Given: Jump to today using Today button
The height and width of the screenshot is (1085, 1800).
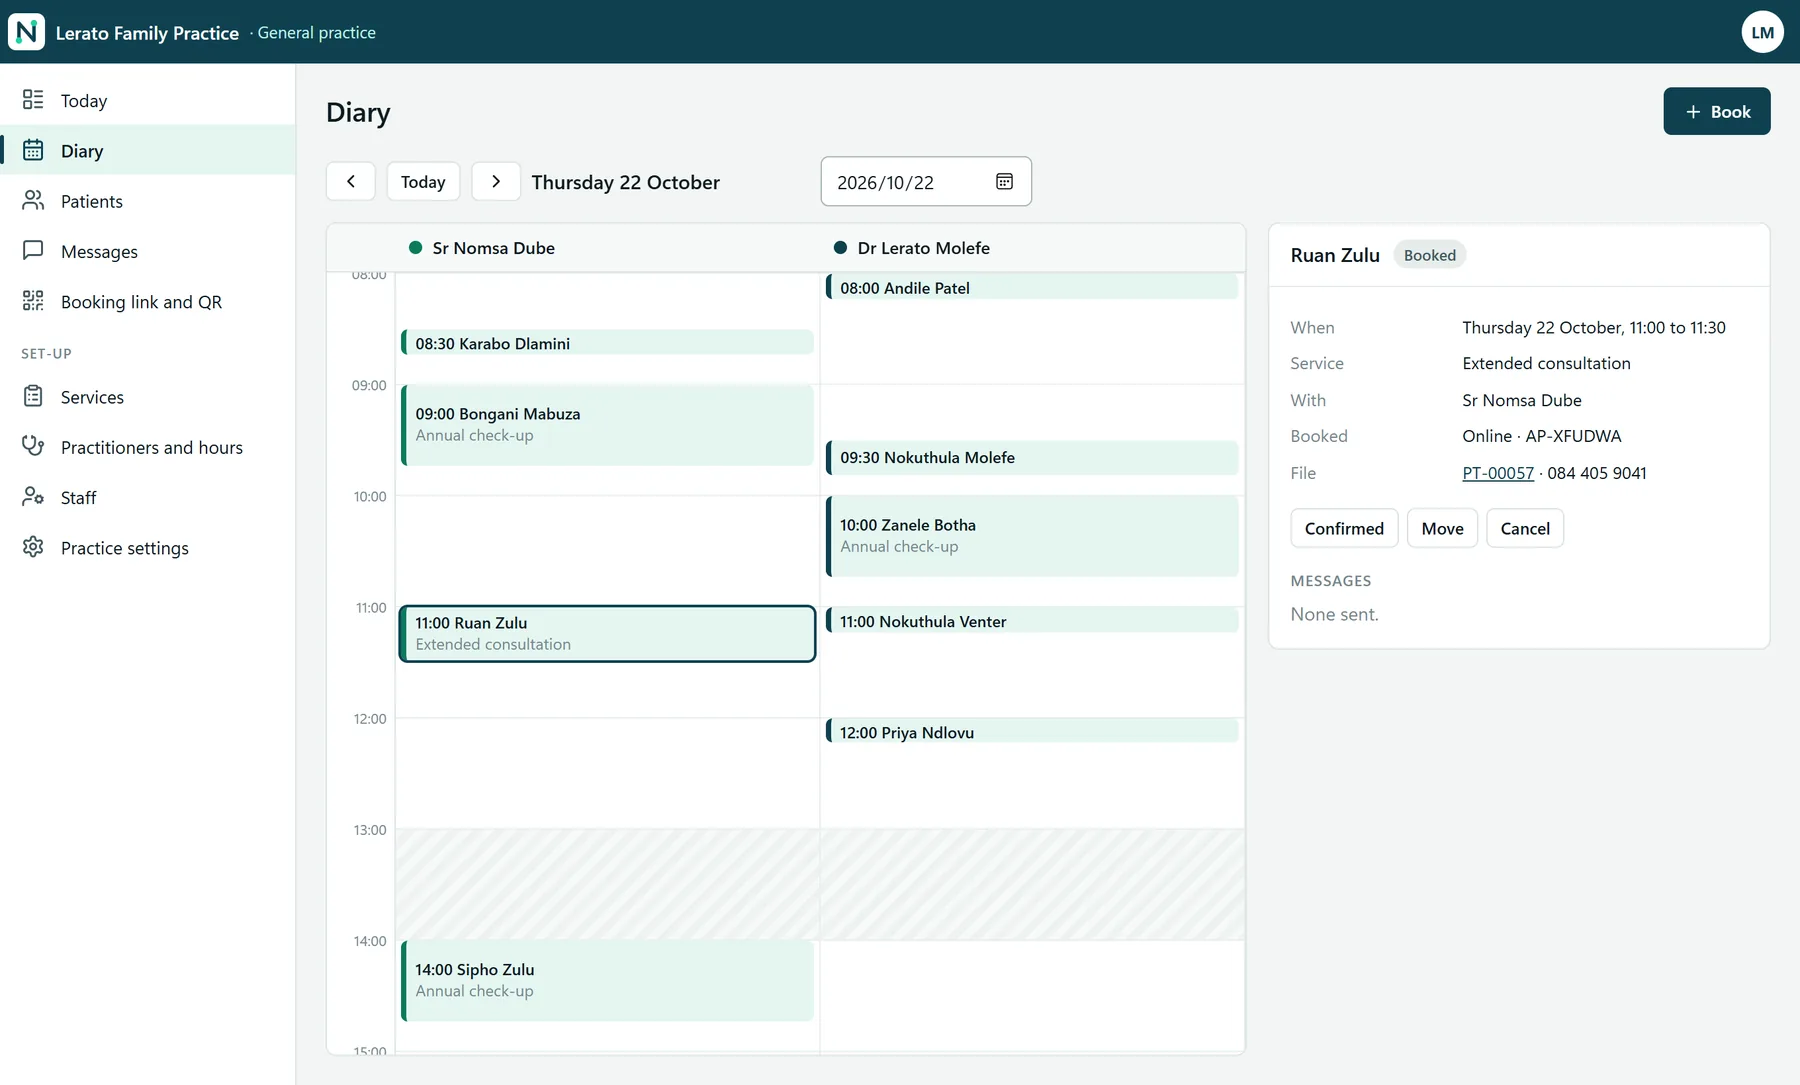Looking at the screenshot, I should [x=423, y=181].
